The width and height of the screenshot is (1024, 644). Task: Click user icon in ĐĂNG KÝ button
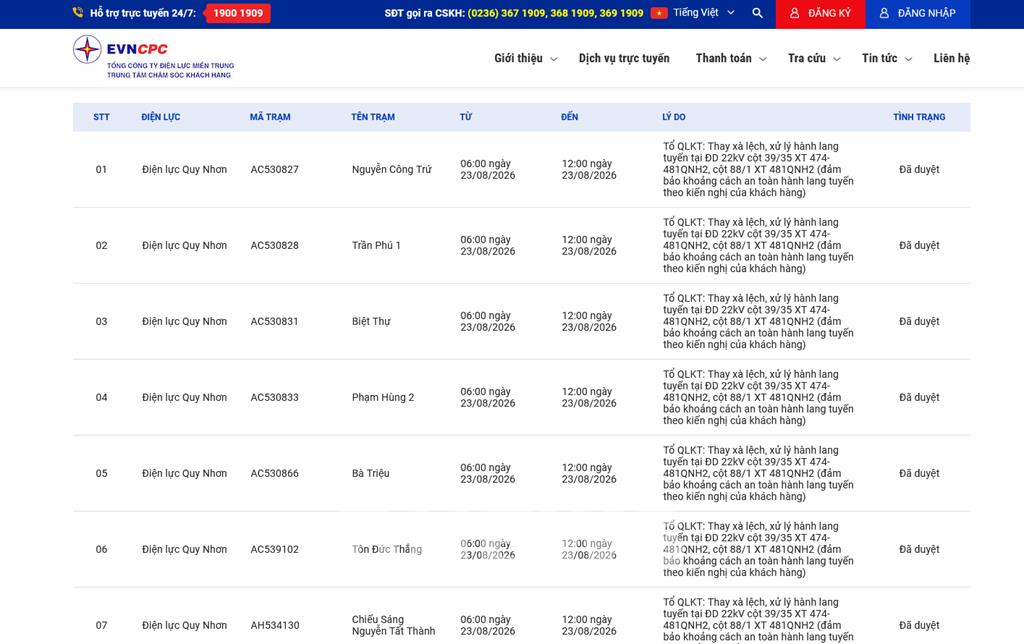(x=794, y=13)
